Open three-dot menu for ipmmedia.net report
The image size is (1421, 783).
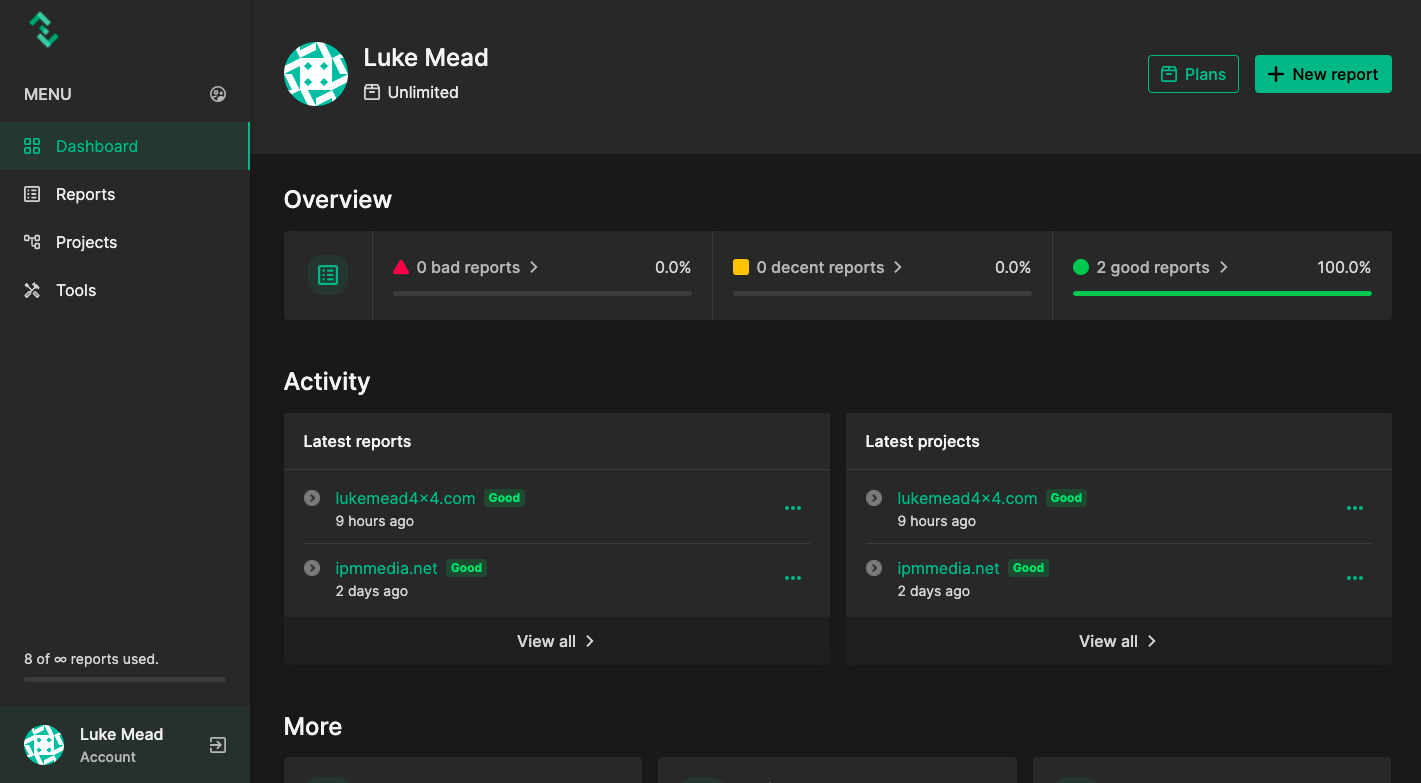pyautogui.click(x=793, y=578)
